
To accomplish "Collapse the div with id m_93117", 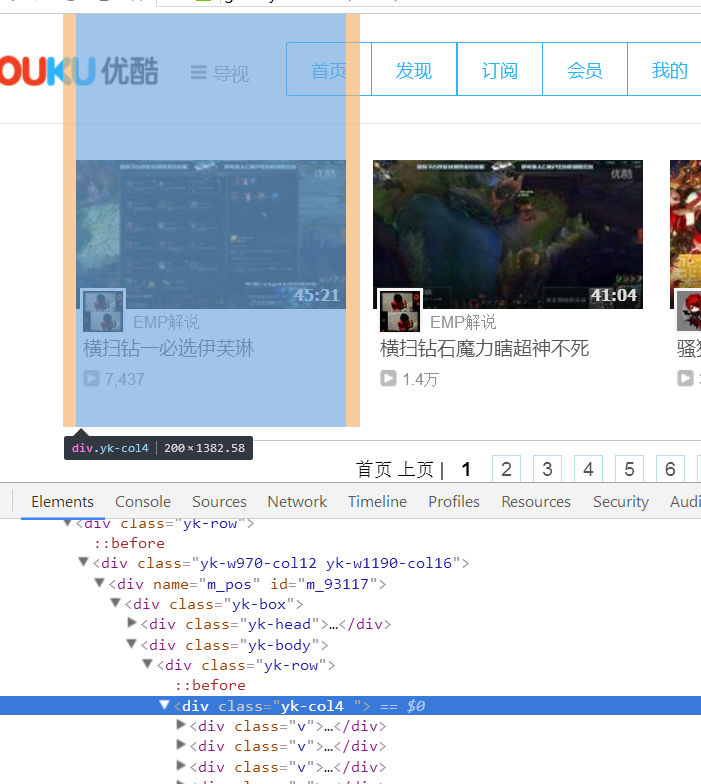I will [100, 582].
